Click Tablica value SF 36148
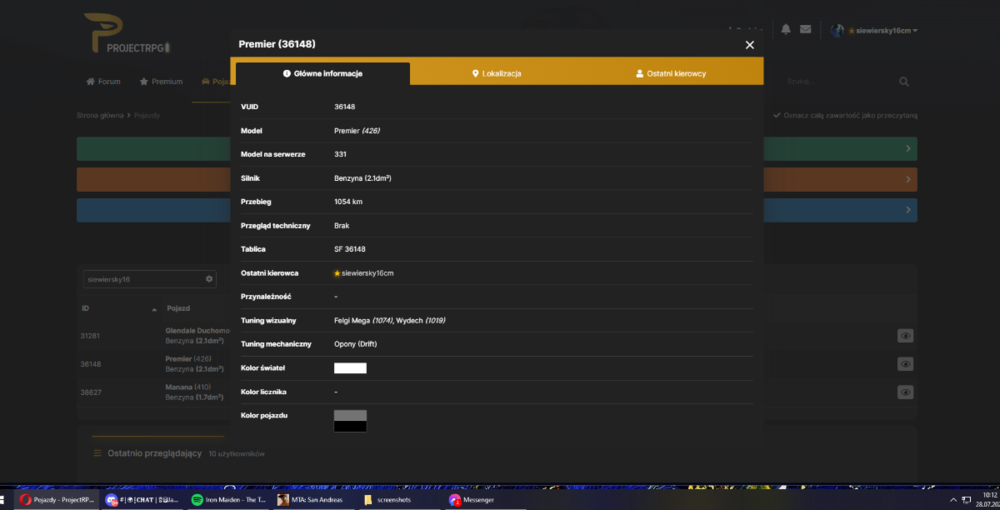Screen dimensions: 1000x510 click(x=349, y=249)
